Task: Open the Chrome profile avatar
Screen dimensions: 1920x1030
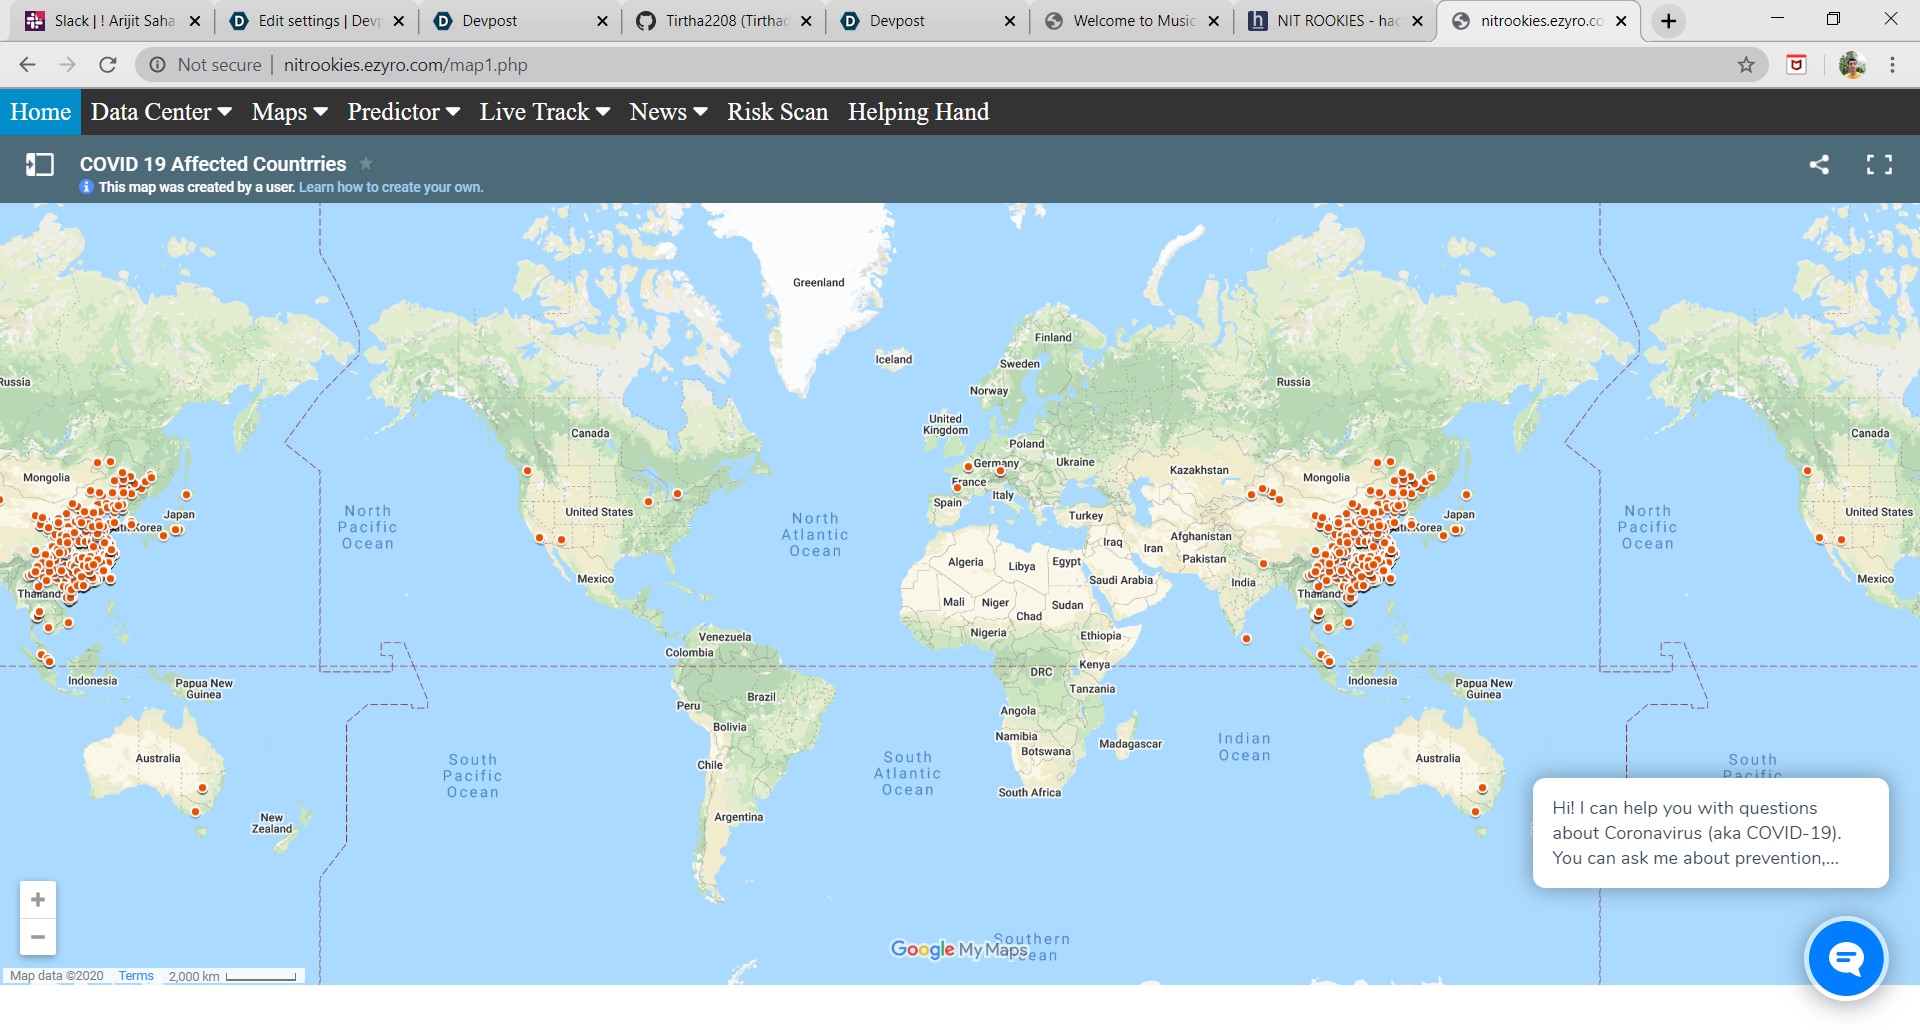Action: 1852,65
